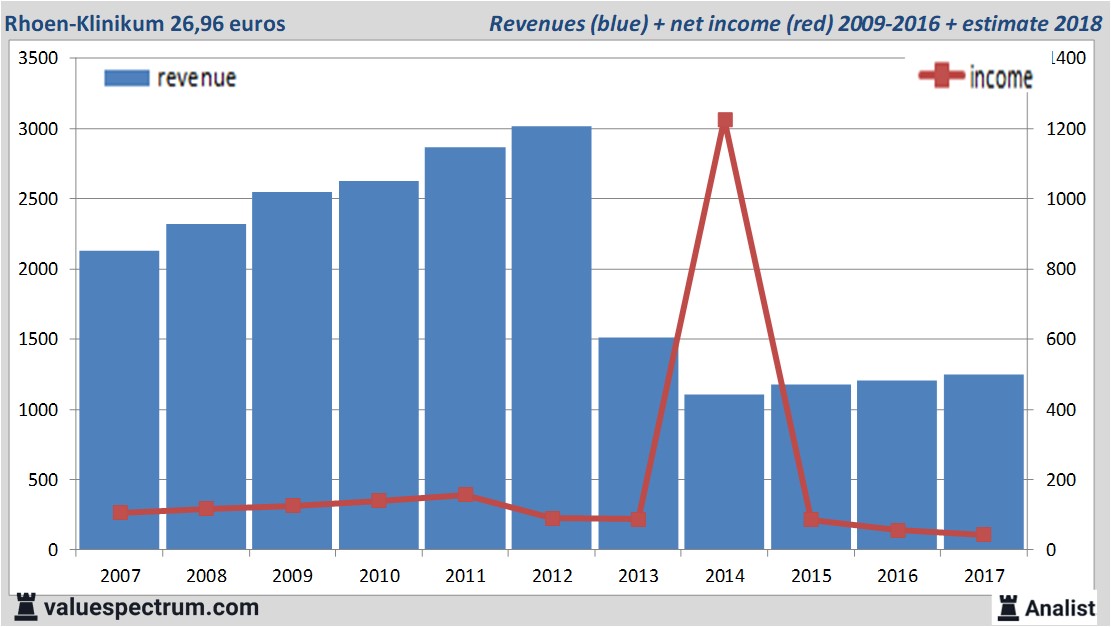Pick the 2011 revenue bar
The width and height of the screenshot is (1111, 627).
pos(465,349)
